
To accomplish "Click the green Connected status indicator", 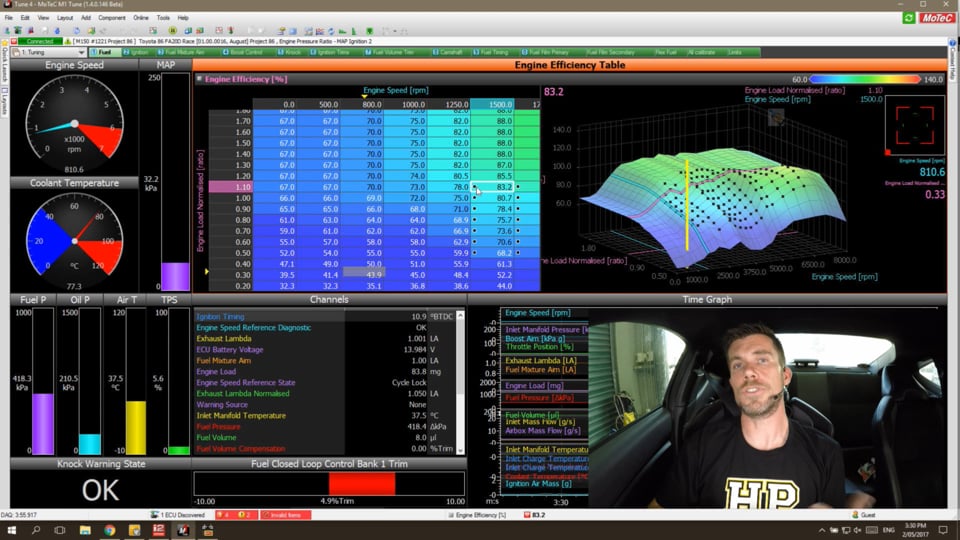I will (x=40, y=42).
